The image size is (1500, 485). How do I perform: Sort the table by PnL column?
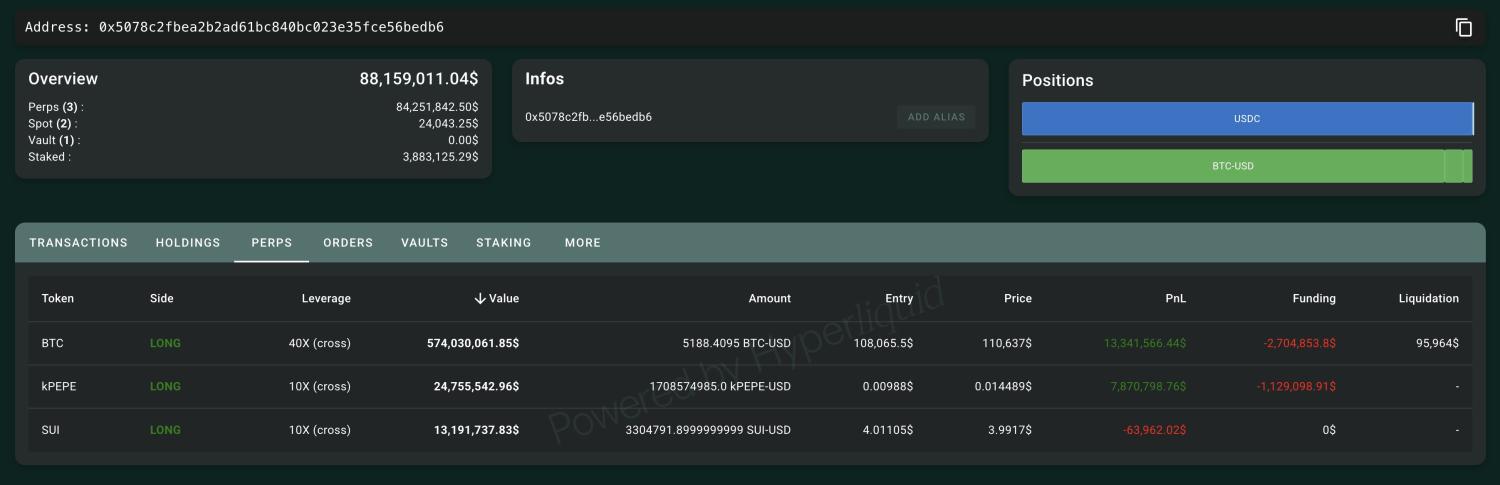[1175, 298]
